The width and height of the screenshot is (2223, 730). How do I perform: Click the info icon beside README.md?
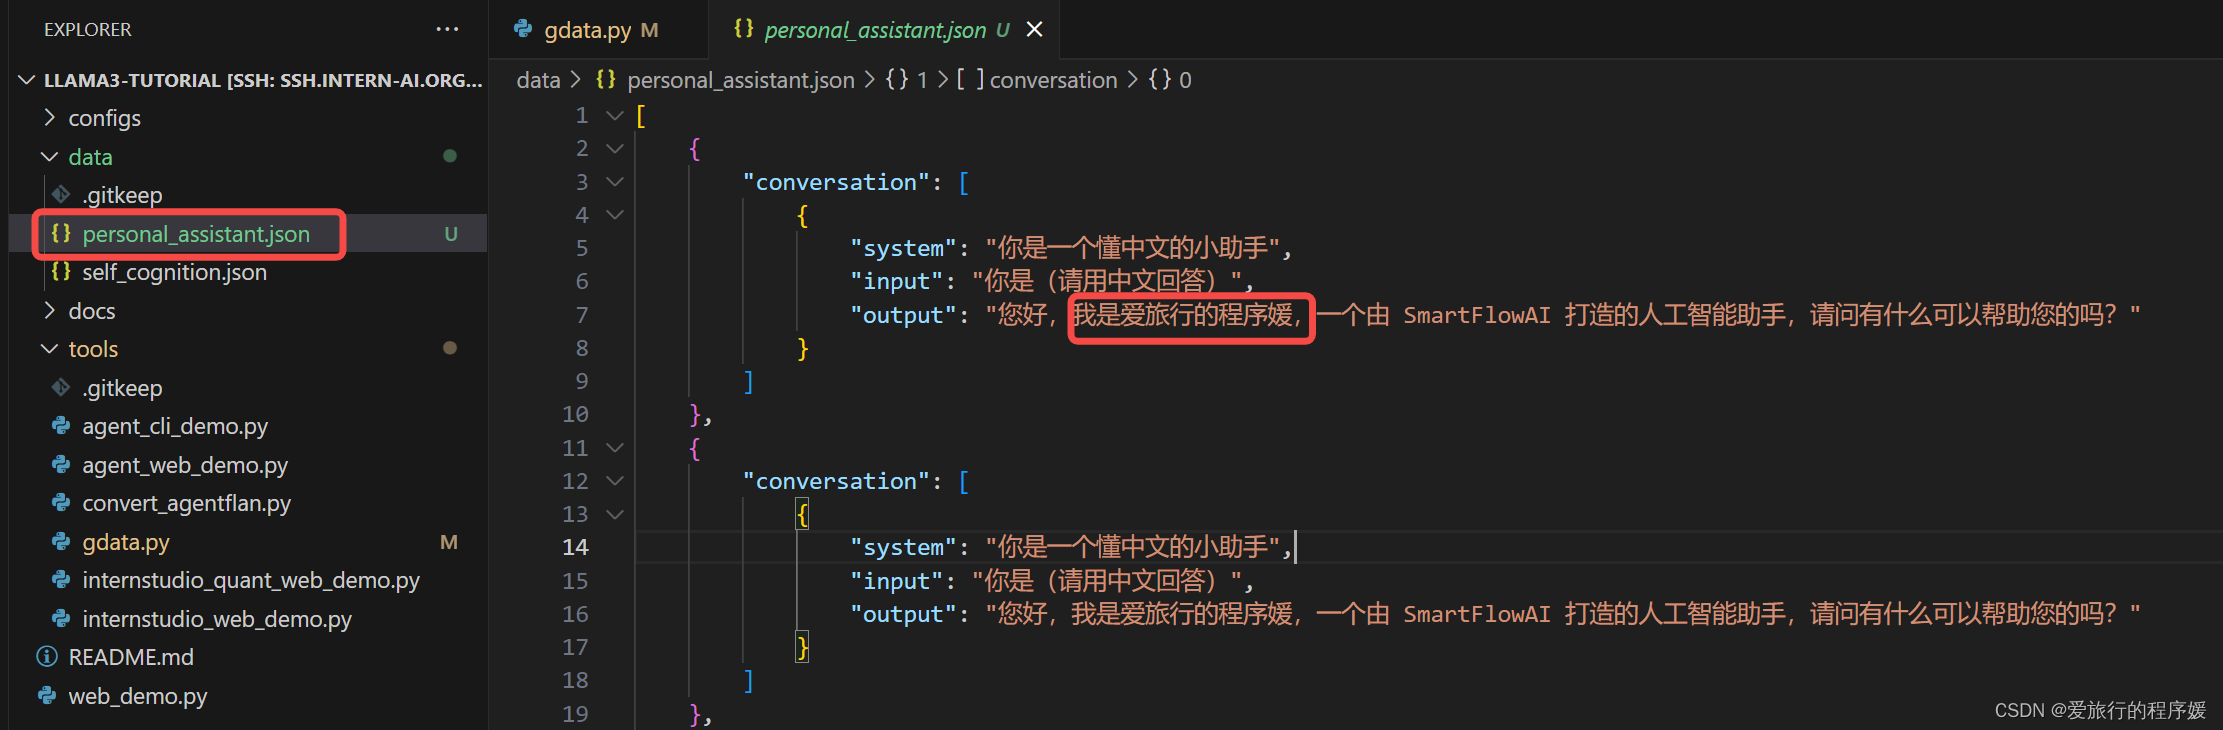47,657
